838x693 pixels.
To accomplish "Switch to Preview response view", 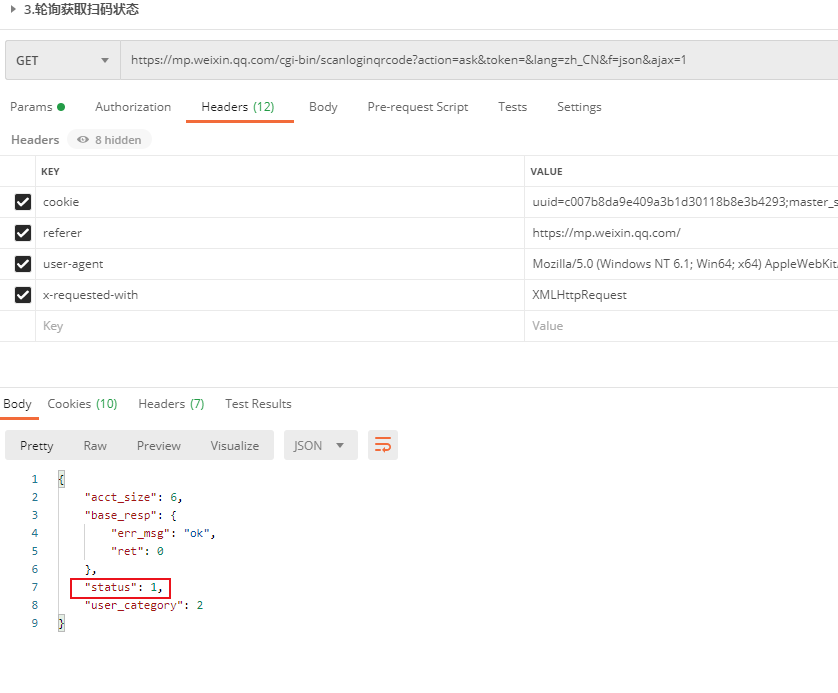I will click(x=159, y=446).
